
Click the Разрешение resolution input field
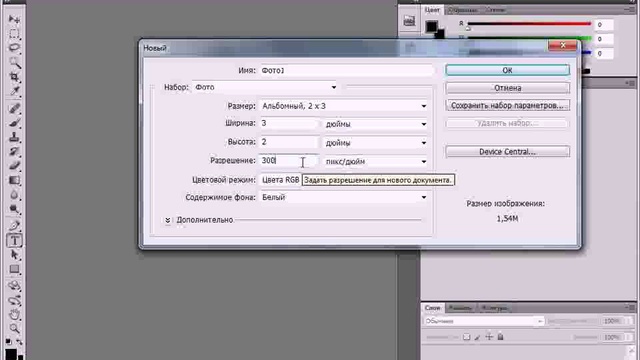[289, 161]
